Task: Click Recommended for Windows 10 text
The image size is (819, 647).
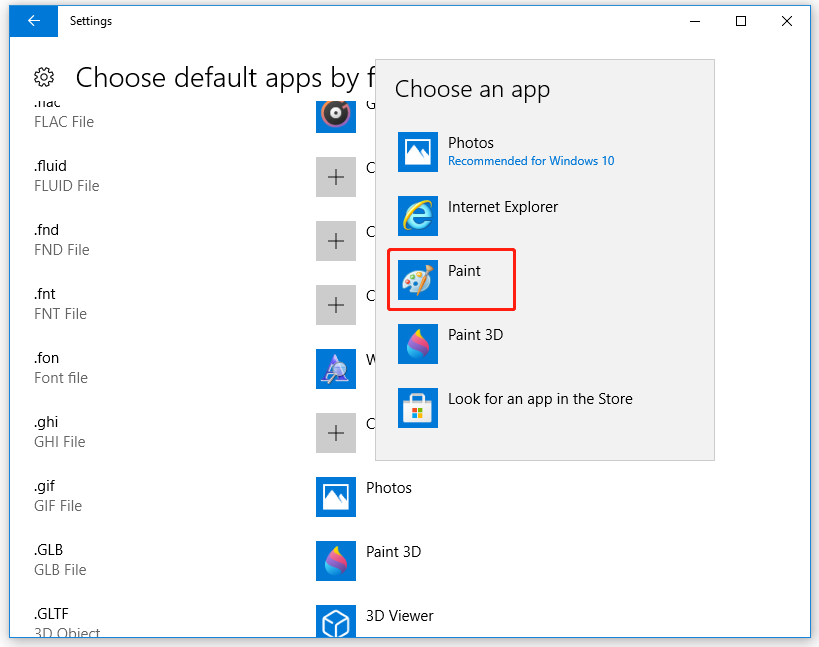Action: (x=531, y=161)
